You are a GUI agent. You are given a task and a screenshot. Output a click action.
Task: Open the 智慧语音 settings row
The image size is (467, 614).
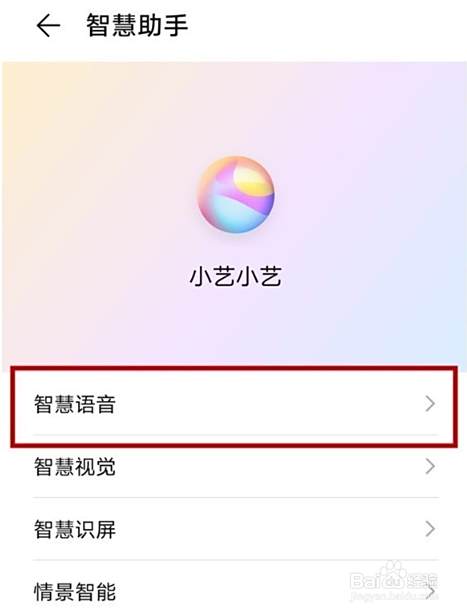click(235, 404)
